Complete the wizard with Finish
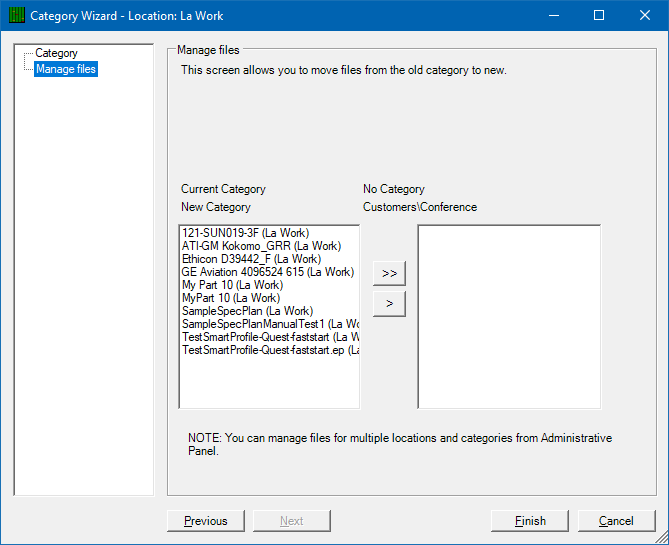This screenshot has width=669, height=545. click(x=530, y=521)
